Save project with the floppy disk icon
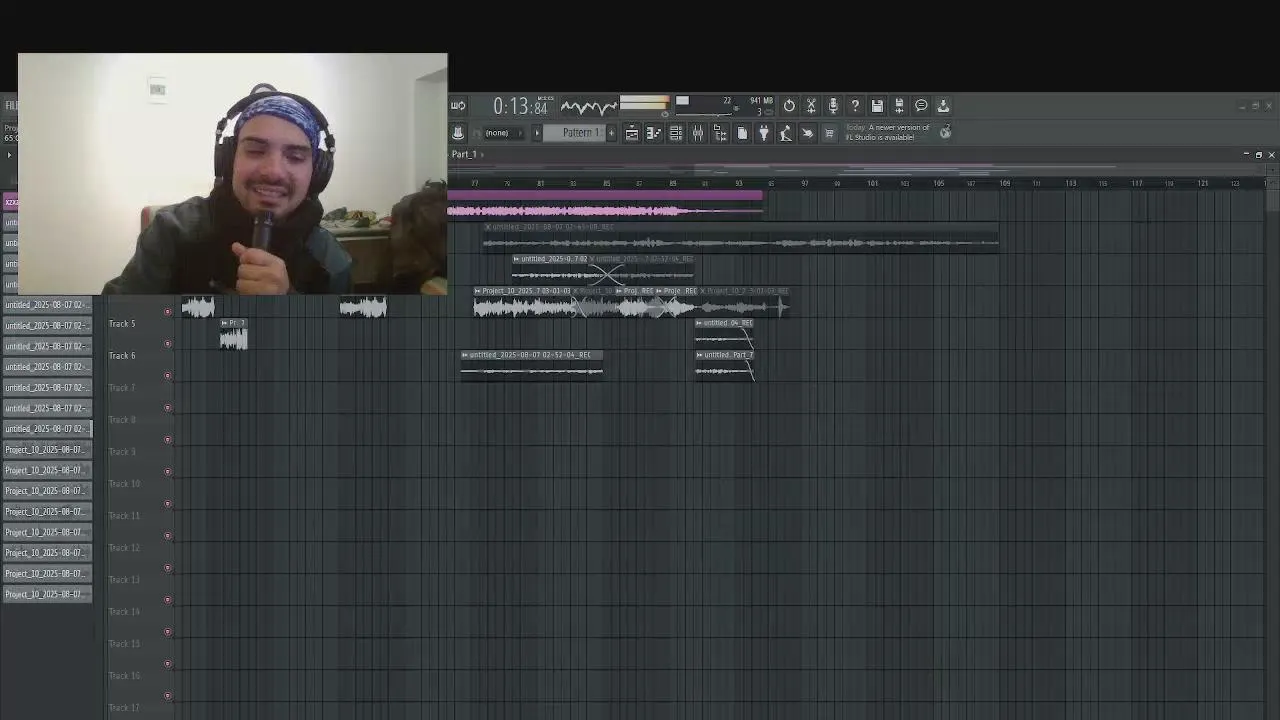Screen dimensions: 1280x720 click(x=877, y=106)
